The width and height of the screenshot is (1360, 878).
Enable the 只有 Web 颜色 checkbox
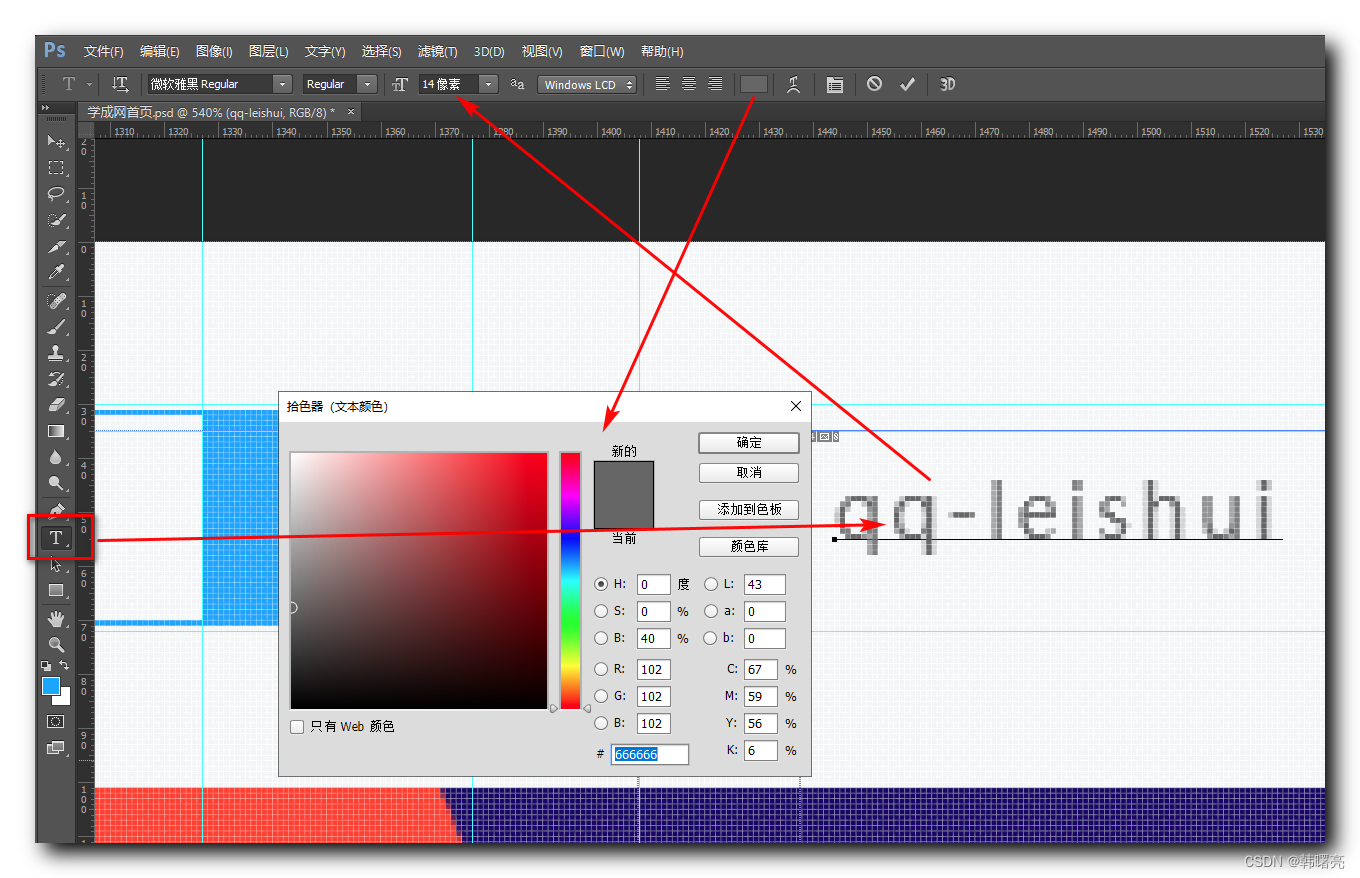(x=297, y=727)
